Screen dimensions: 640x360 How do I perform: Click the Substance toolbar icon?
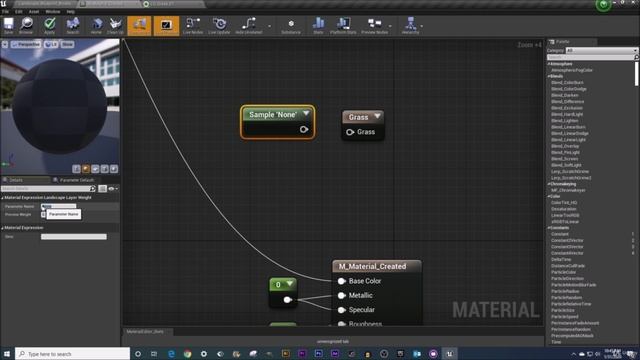tap(291, 26)
